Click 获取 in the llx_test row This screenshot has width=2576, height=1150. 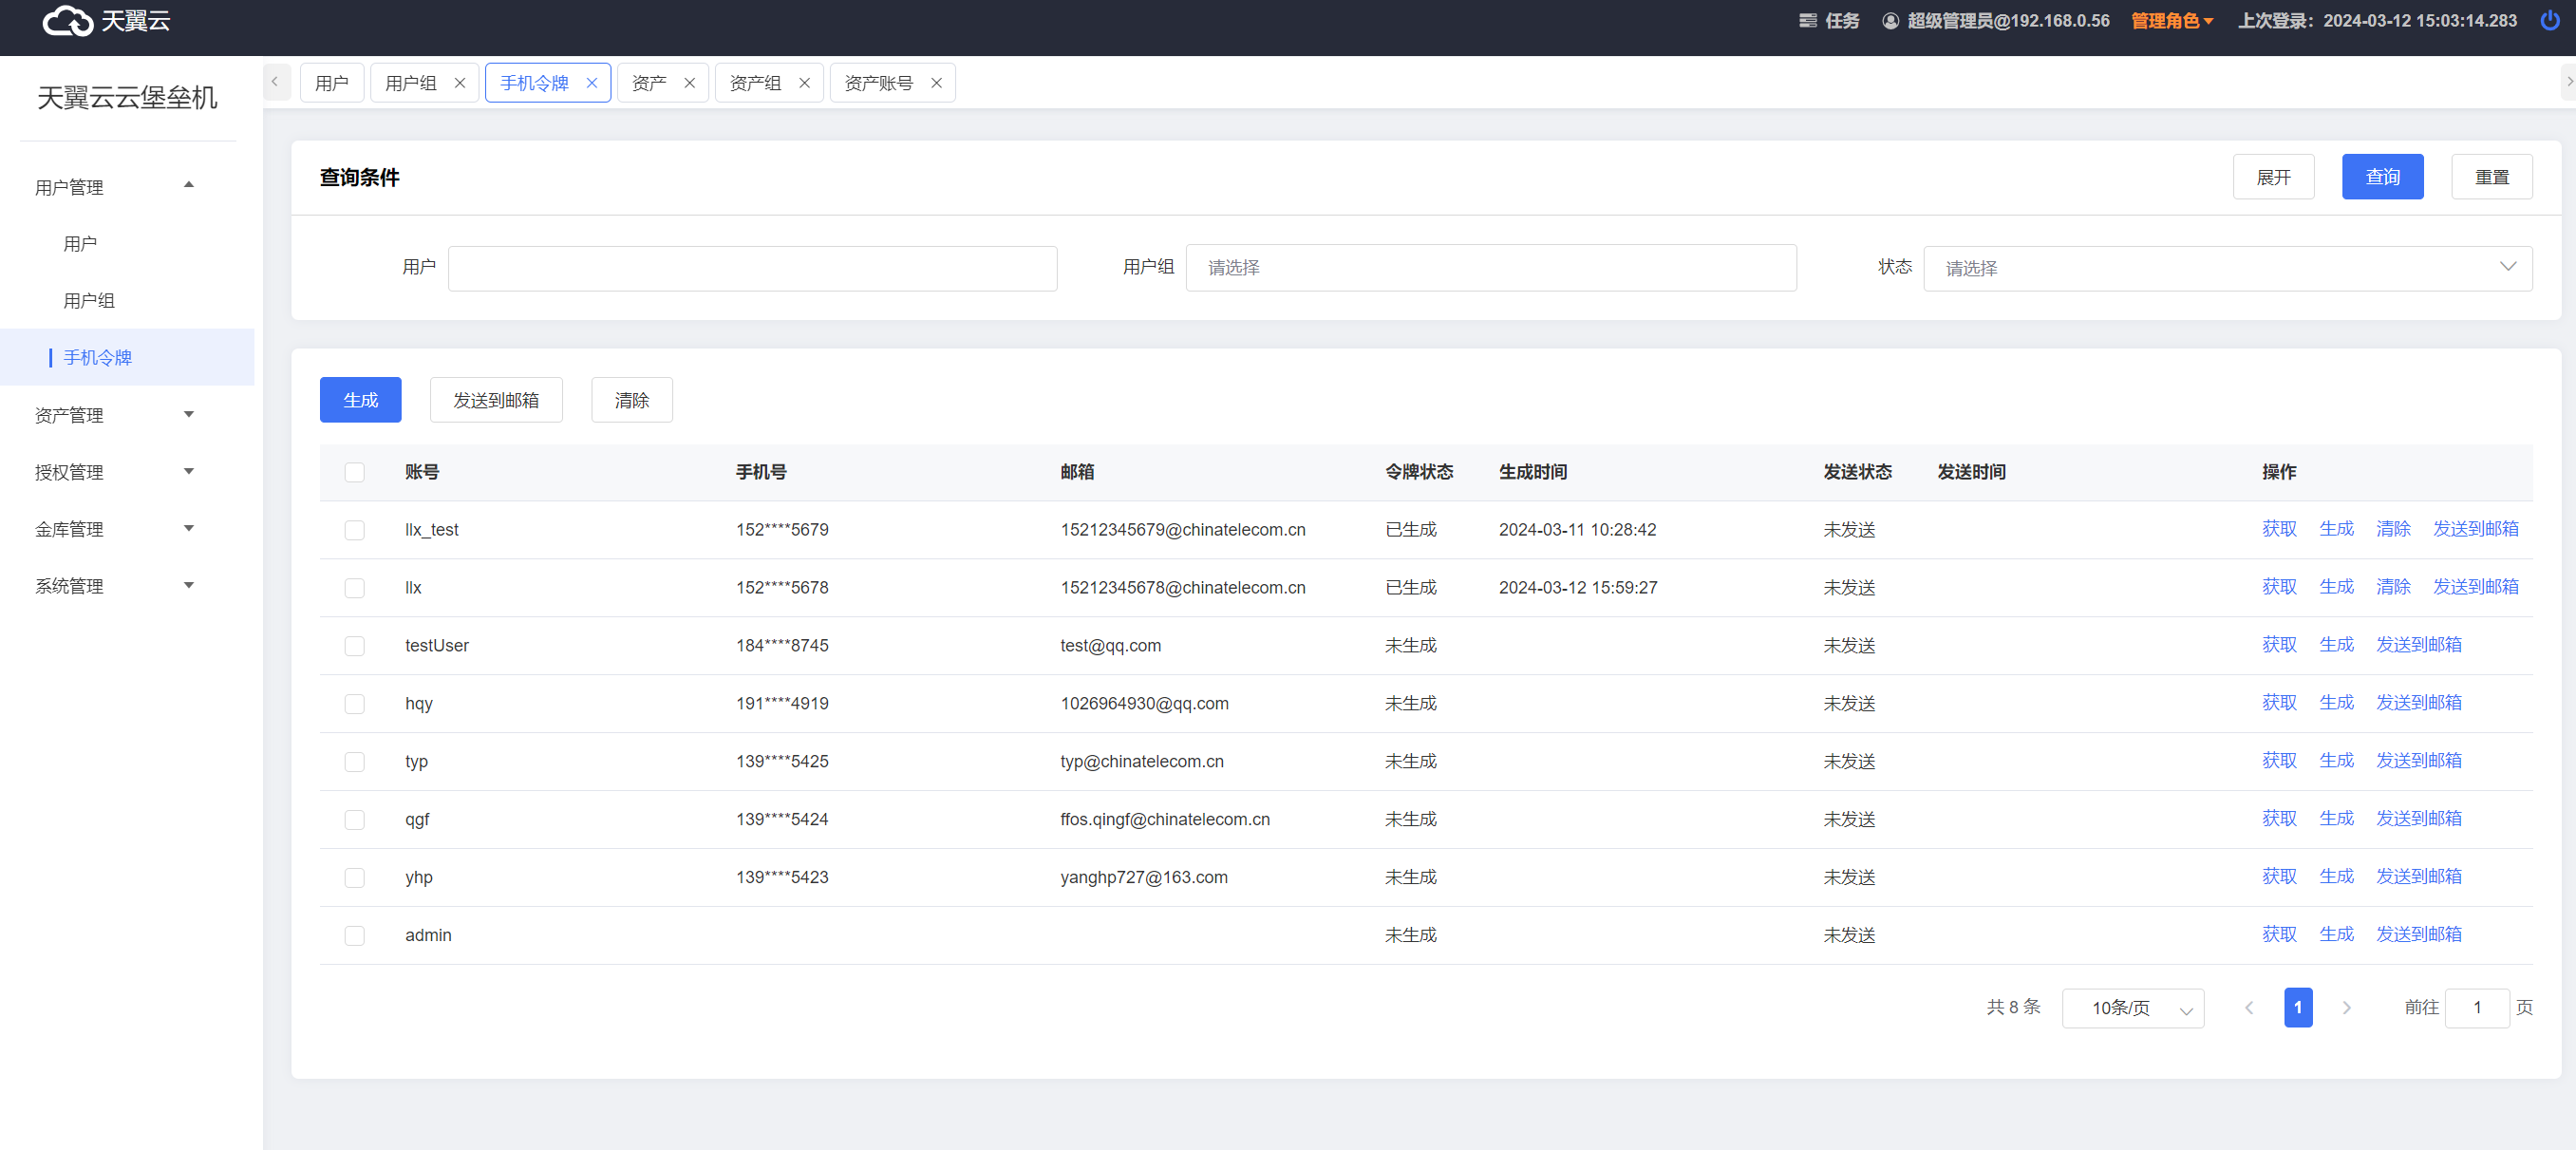pyautogui.click(x=2279, y=529)
